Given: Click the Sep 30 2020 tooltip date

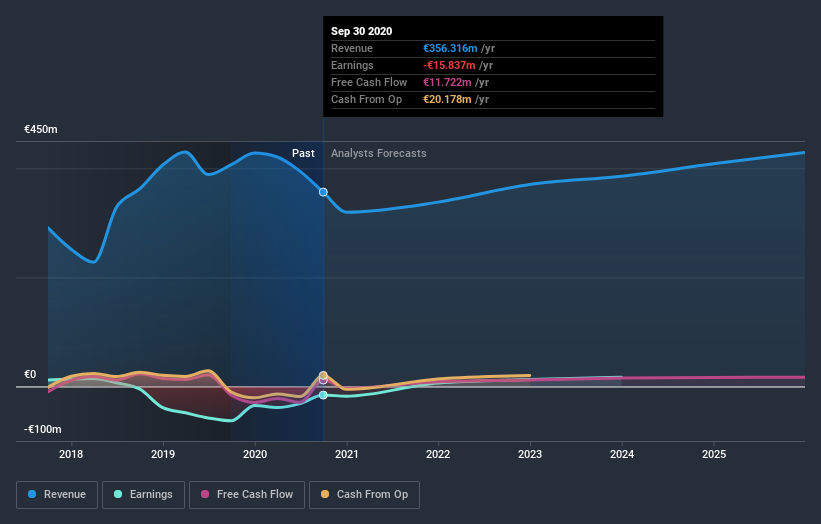Looking at the screenshot, I should 361,31.
